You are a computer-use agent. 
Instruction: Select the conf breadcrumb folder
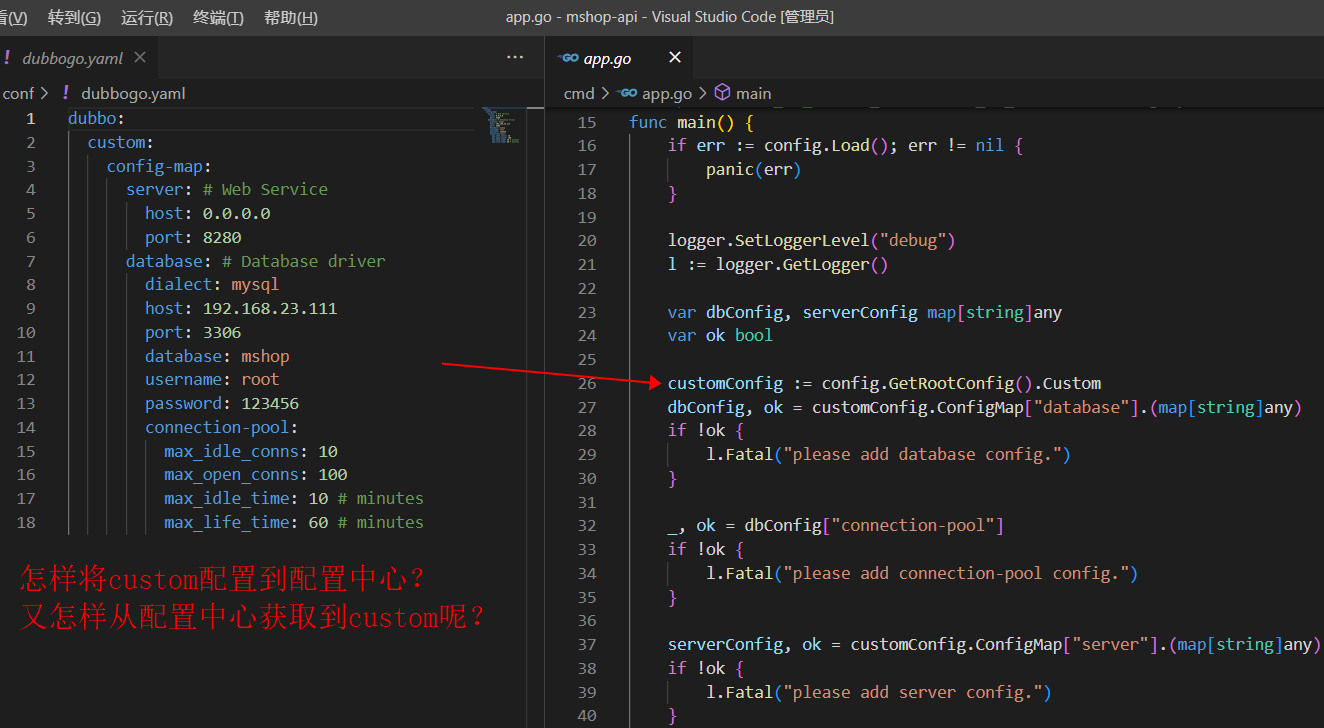point(18,93)
